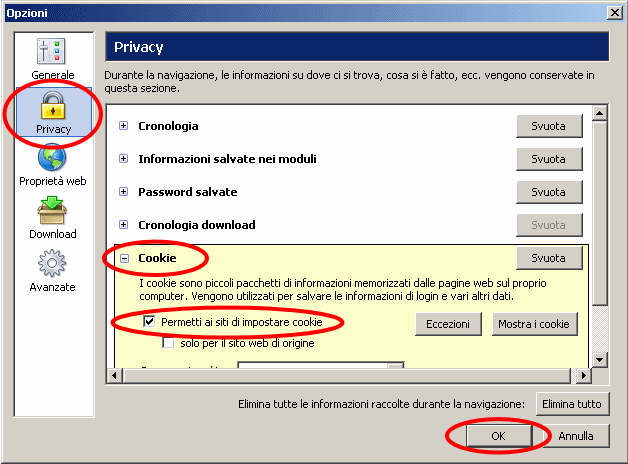Click Svuota button for Cookie

[x=548, y=258]
